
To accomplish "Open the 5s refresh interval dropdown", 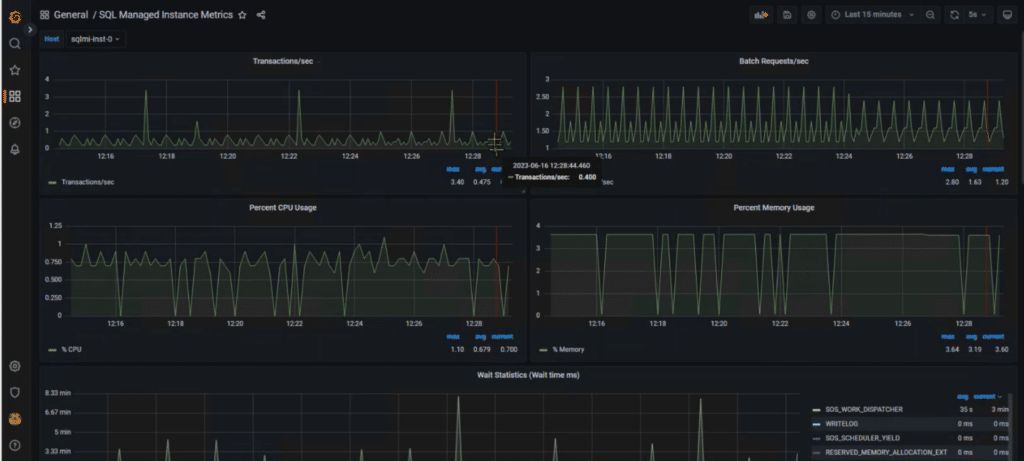I will [980, 15].
